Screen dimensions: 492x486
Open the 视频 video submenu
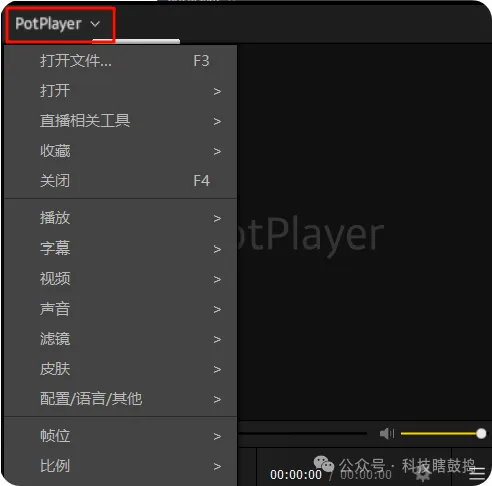[121, 279]
